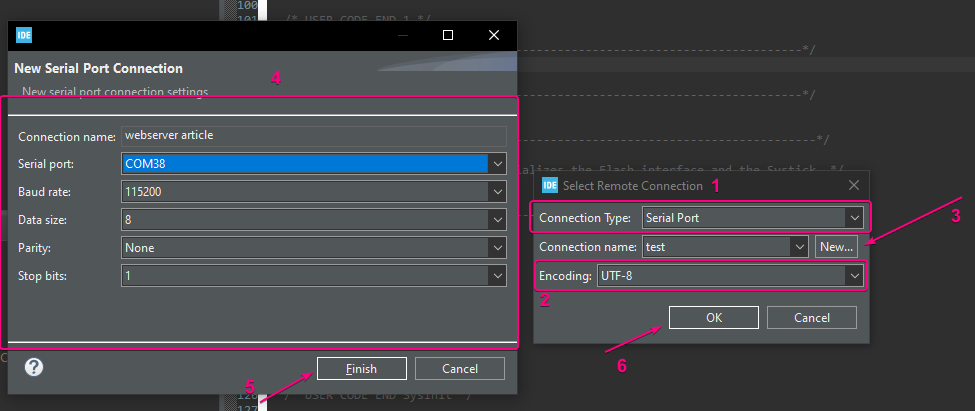Screen dimensions: 975x411
Task: Open the Serial port COM38 dropdown
Action: pos(497,164)
